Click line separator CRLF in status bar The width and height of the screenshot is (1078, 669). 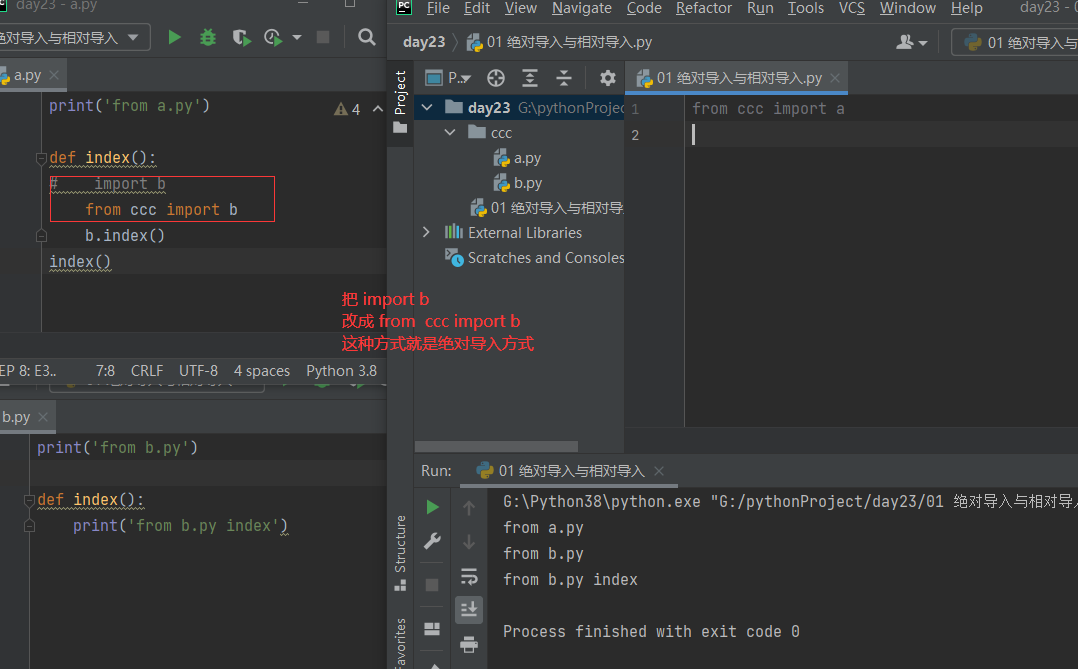147,371
